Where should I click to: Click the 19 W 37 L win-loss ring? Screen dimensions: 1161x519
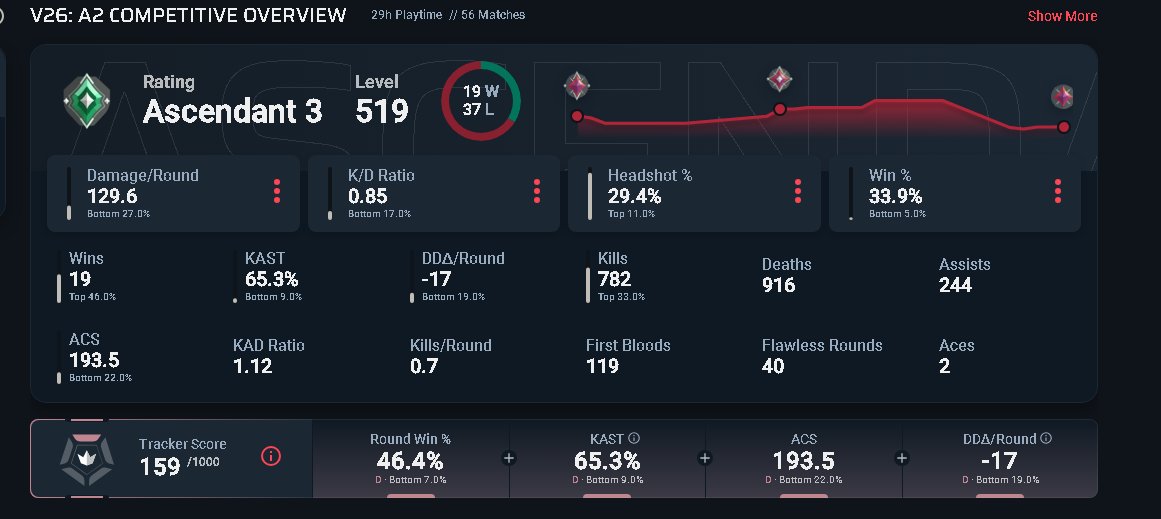click(x=481, y=100)
